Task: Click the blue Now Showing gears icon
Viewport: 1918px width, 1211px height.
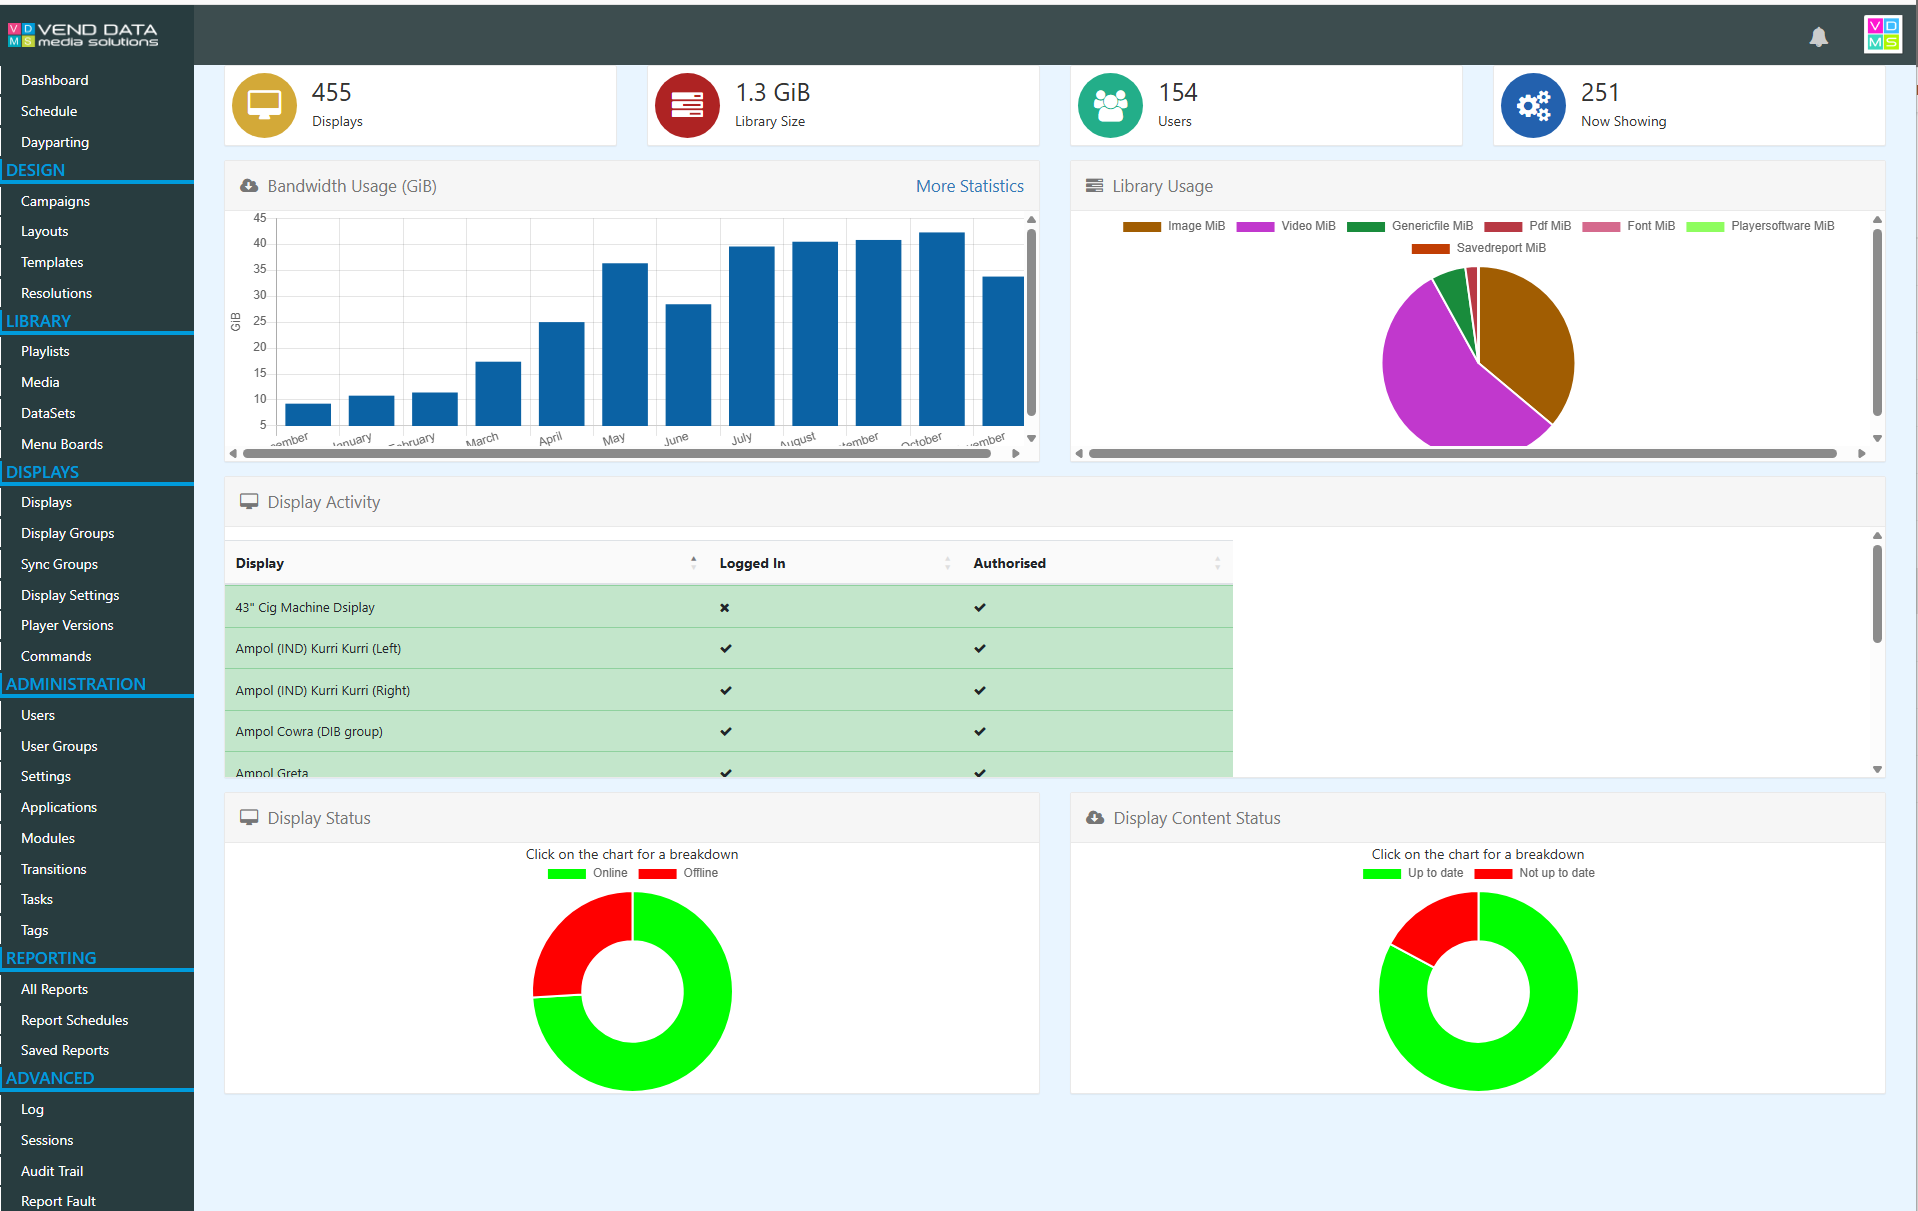Action: [x=1533, y=105]
